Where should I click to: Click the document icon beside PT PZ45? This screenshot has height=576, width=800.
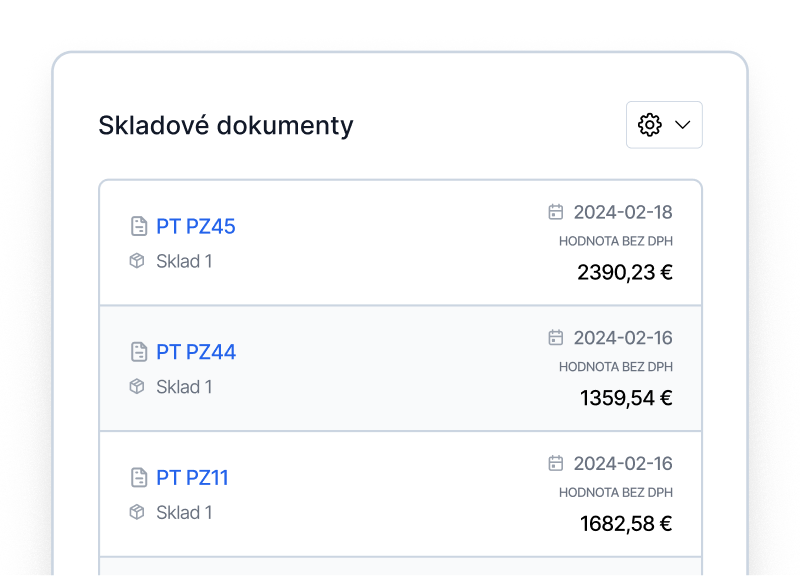(x=139, y=226)
